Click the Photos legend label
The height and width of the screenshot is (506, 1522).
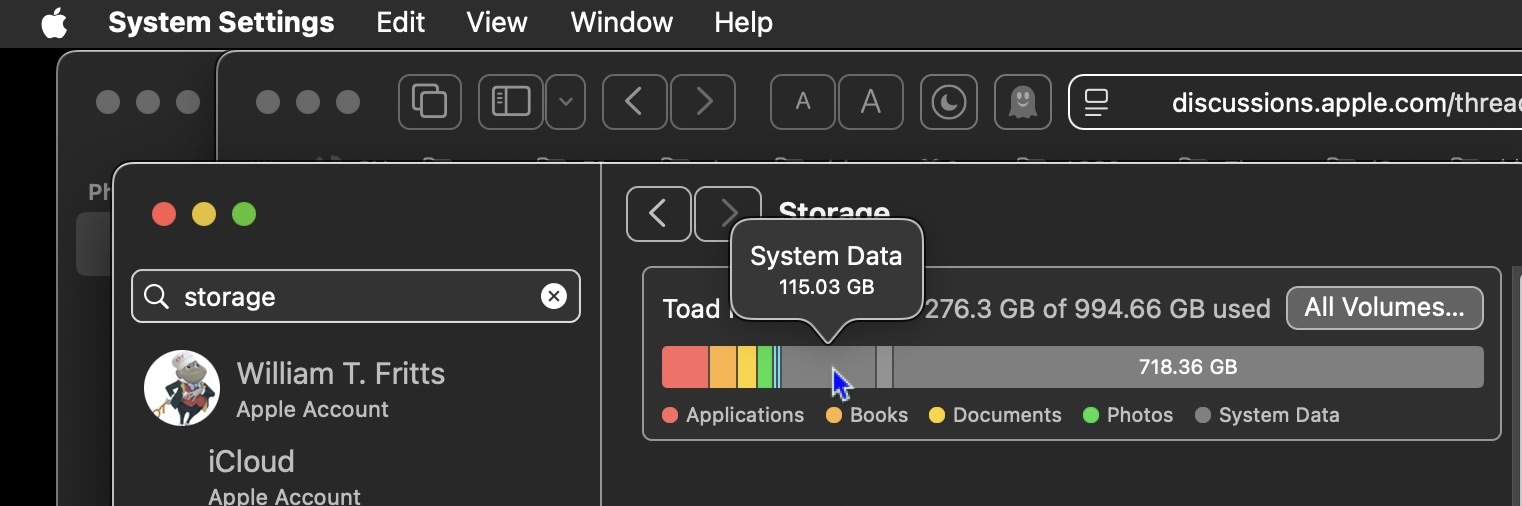coord(1140,415)
